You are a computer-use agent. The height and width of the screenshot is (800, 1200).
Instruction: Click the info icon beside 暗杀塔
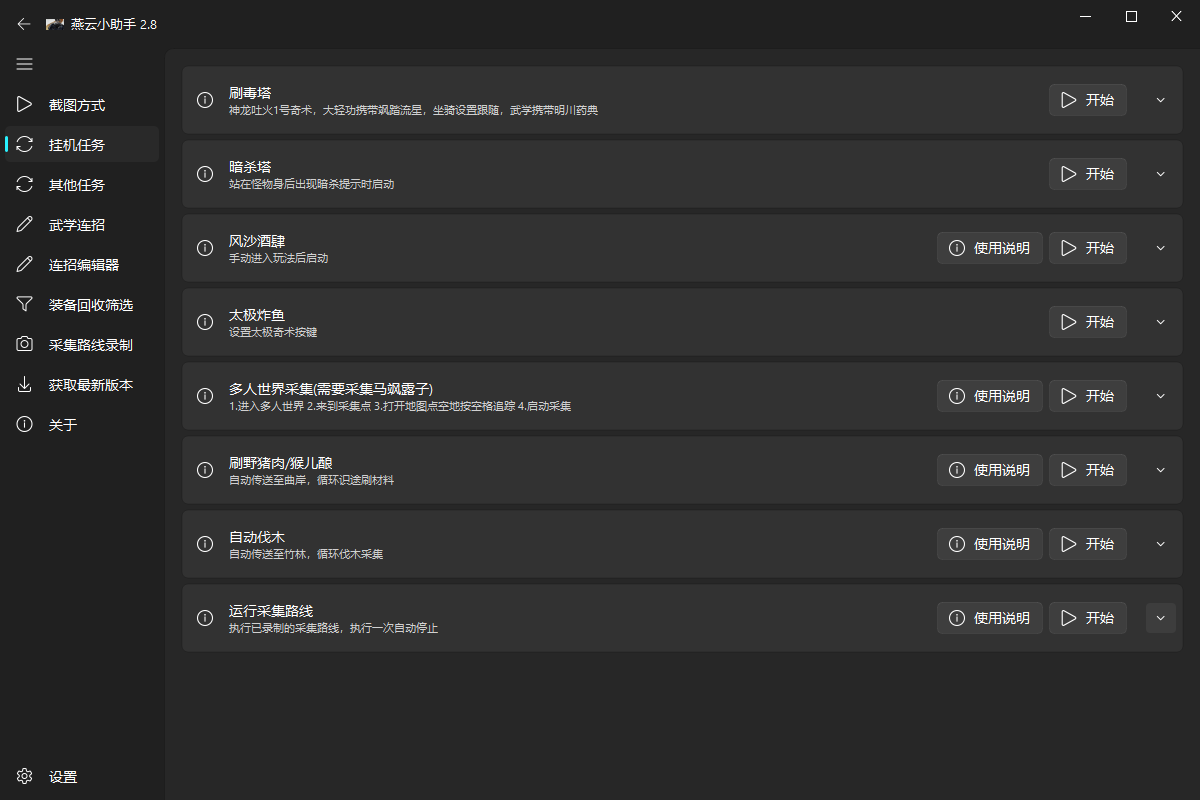(x=205, y=174)
